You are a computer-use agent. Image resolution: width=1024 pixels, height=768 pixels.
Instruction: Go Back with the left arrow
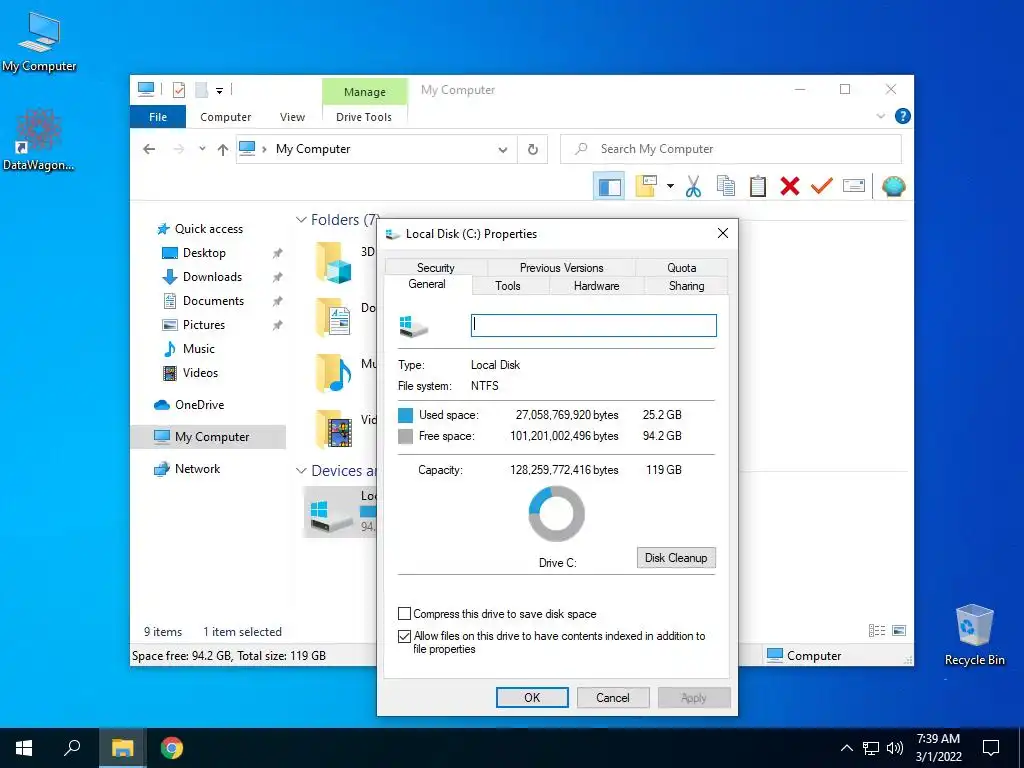(149, 150)
